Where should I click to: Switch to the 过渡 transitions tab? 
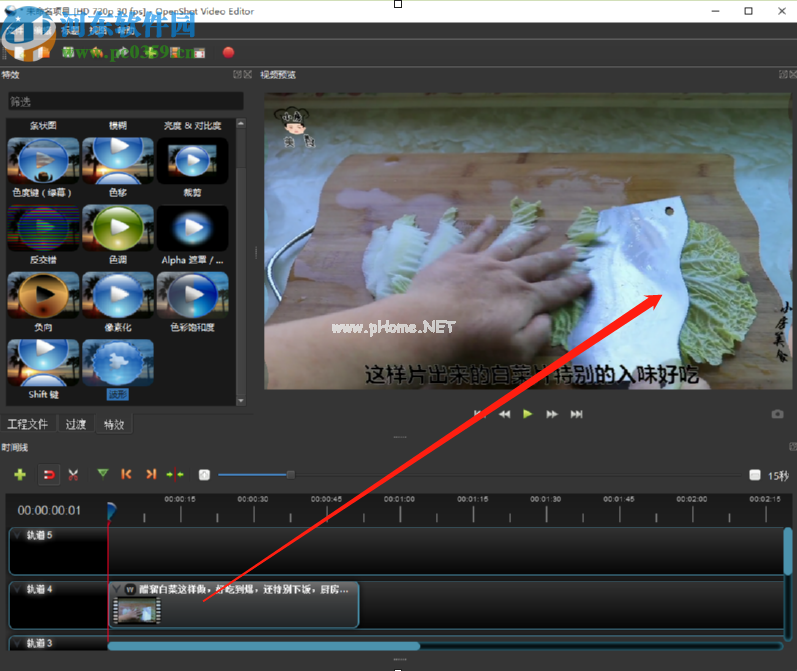point(76,424)
